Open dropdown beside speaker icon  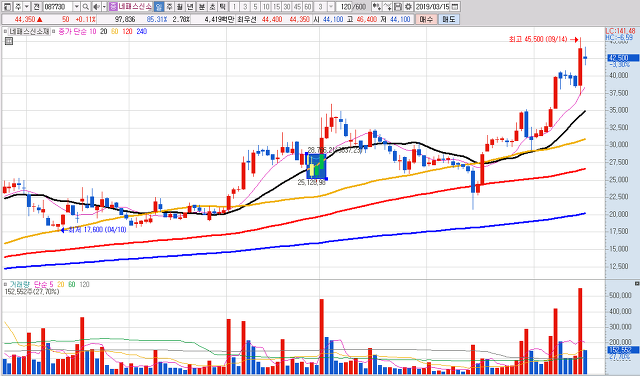pos(104,7)
